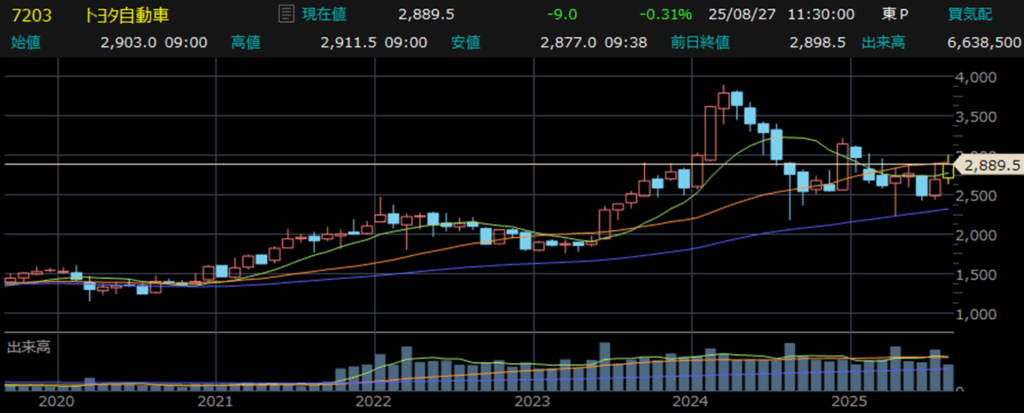Click the 2023 label on time axis
This screenshot has height=413, width=1024.
pos(532,401)
